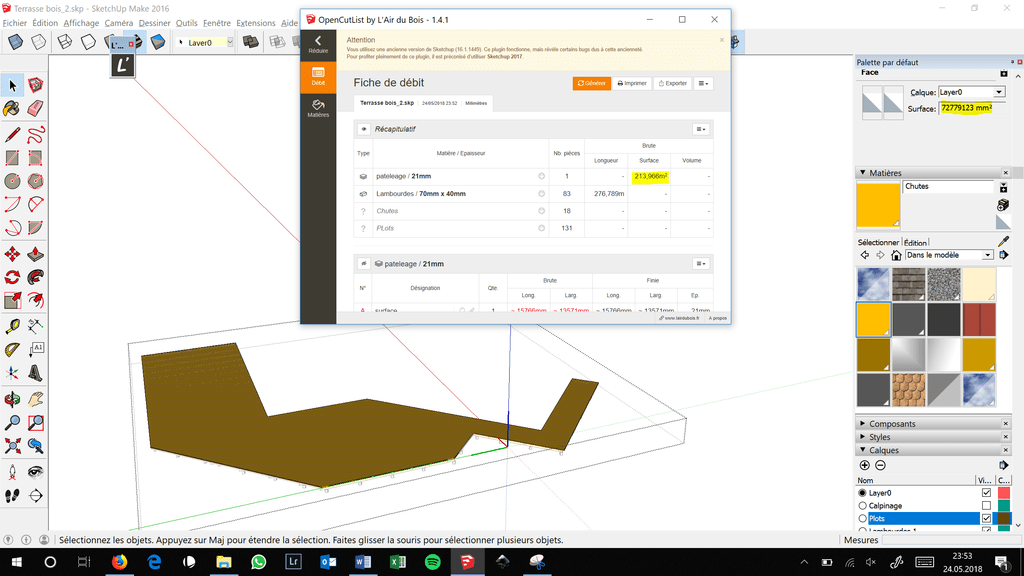Pick the Tape Measure tool
The width and height of the screenshot is (1024, 576).
12,326
